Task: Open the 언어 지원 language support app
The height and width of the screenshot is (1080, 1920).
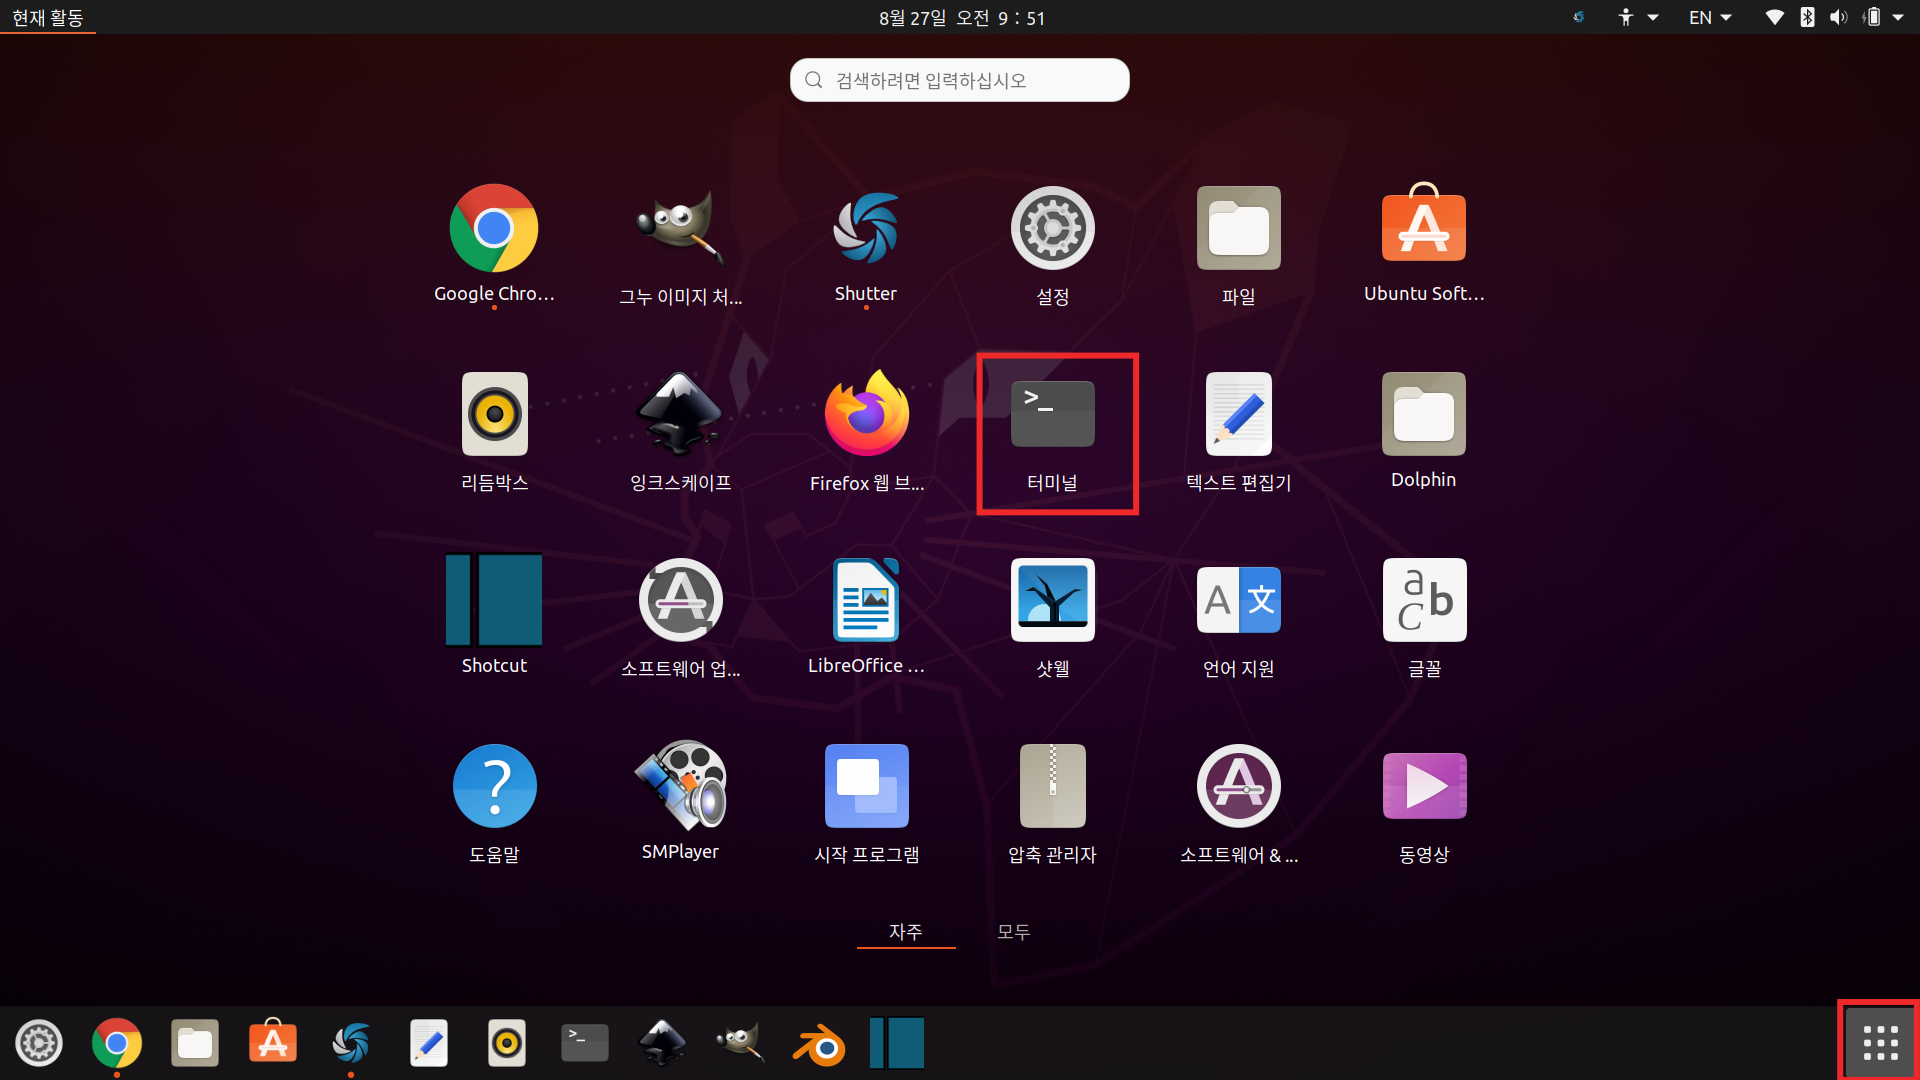Action: click(1238, 600)
